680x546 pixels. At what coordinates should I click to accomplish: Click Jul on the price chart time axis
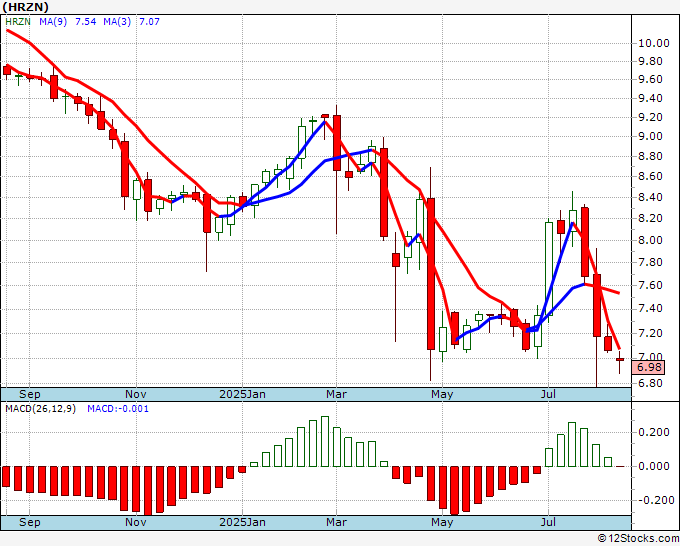pos(549,394)
